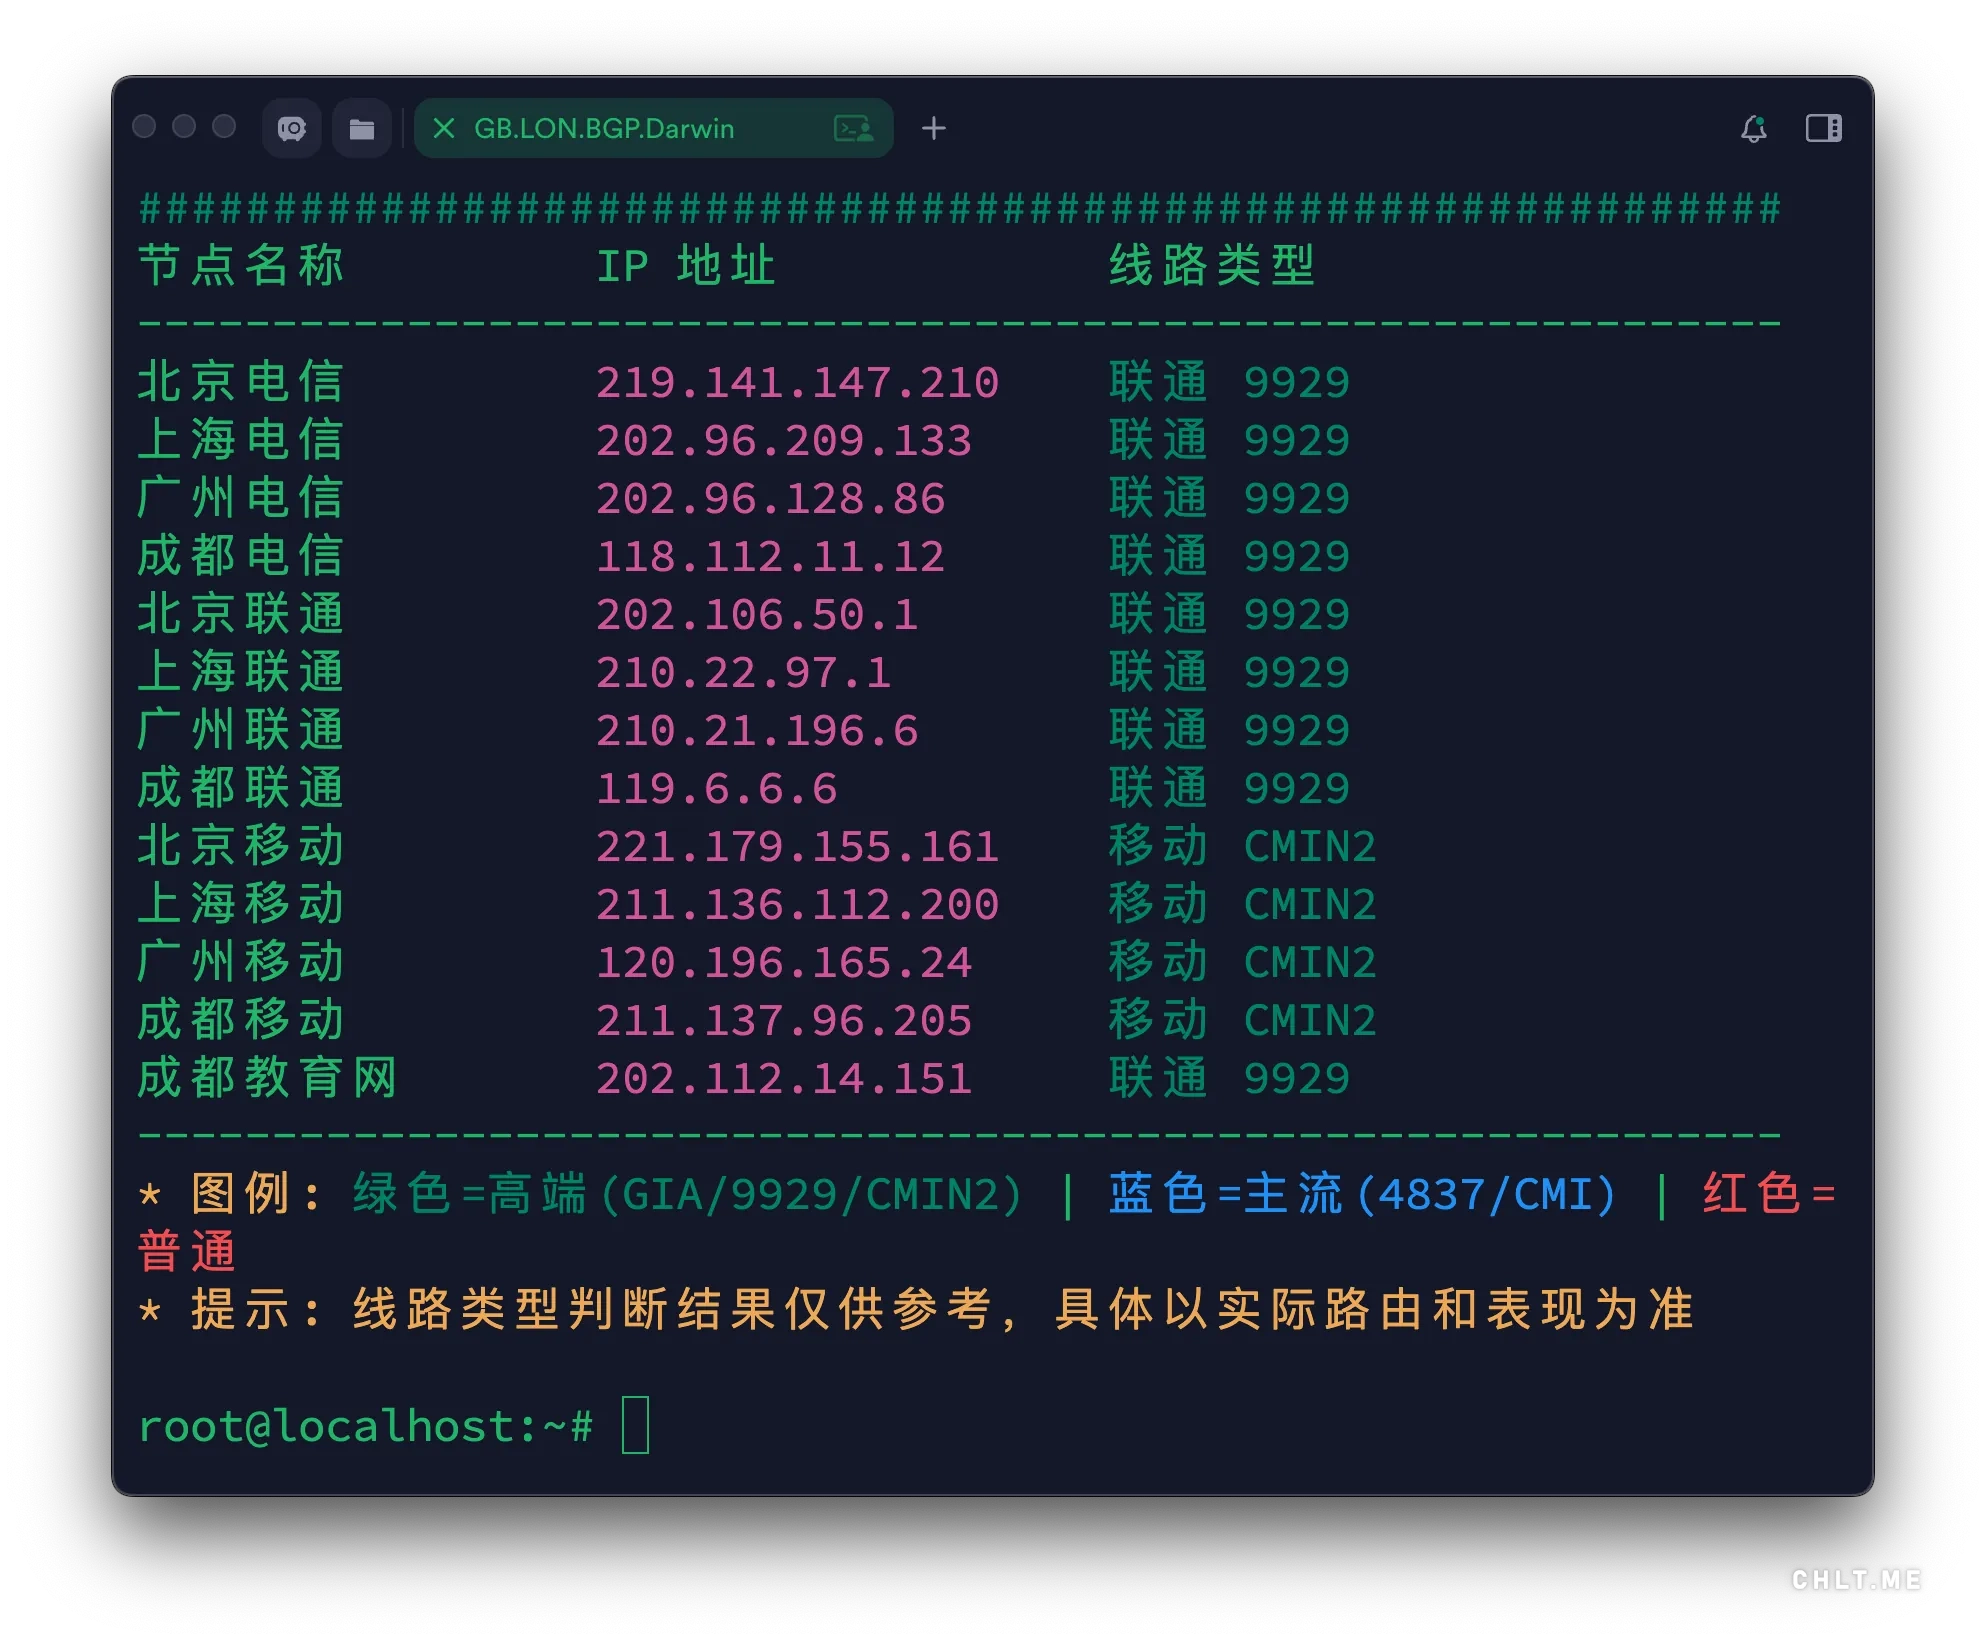The height and width of the screenshot is (1644, 1986).
Task: Select node name 北京联通
Action: pyautogui.click(x=241, y=614)
